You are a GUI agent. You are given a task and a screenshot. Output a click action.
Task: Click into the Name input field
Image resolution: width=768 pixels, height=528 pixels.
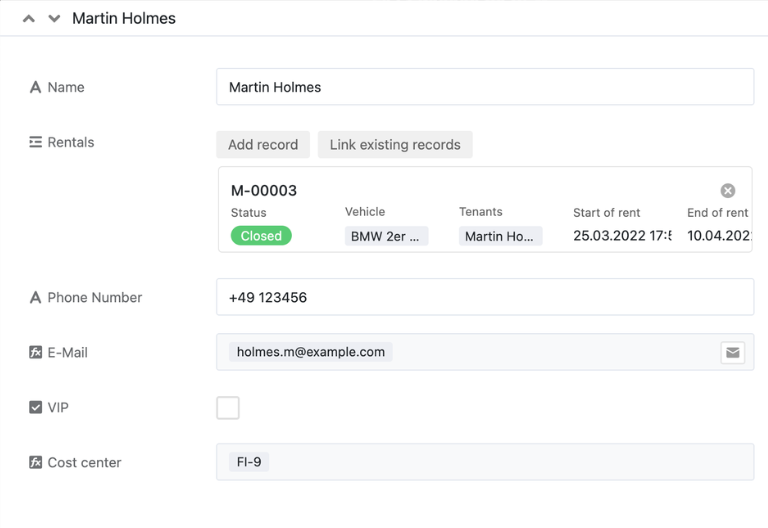point(484,87)
